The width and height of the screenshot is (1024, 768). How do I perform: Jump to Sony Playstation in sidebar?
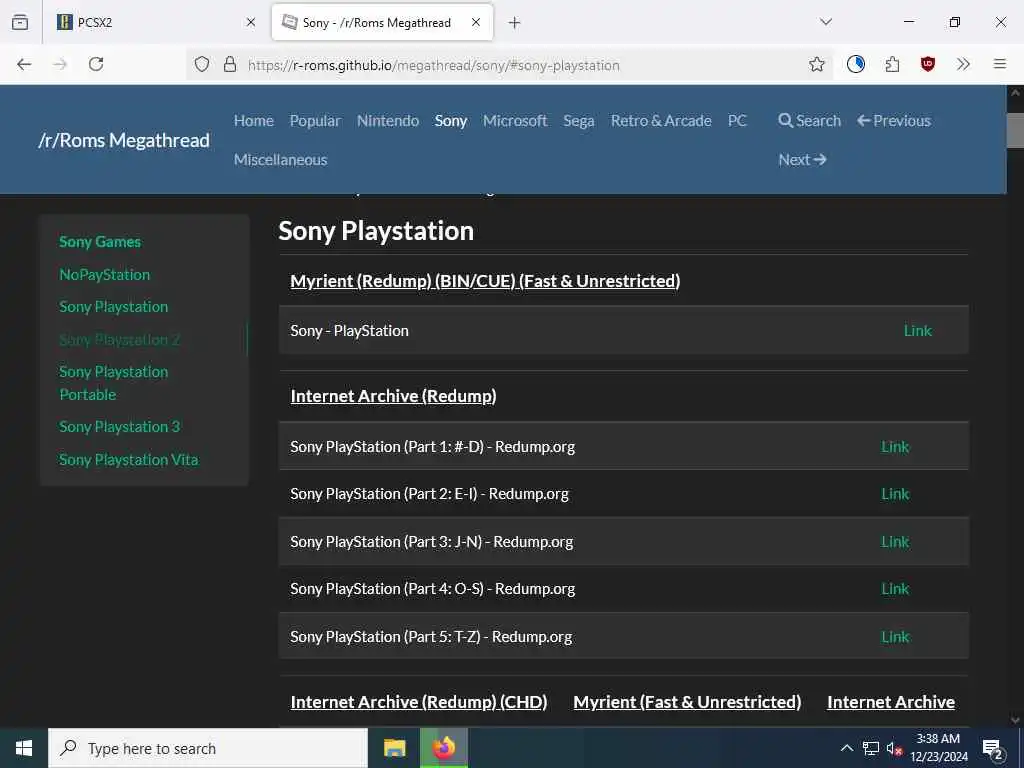pyautogui.click(x=114, y=306)
